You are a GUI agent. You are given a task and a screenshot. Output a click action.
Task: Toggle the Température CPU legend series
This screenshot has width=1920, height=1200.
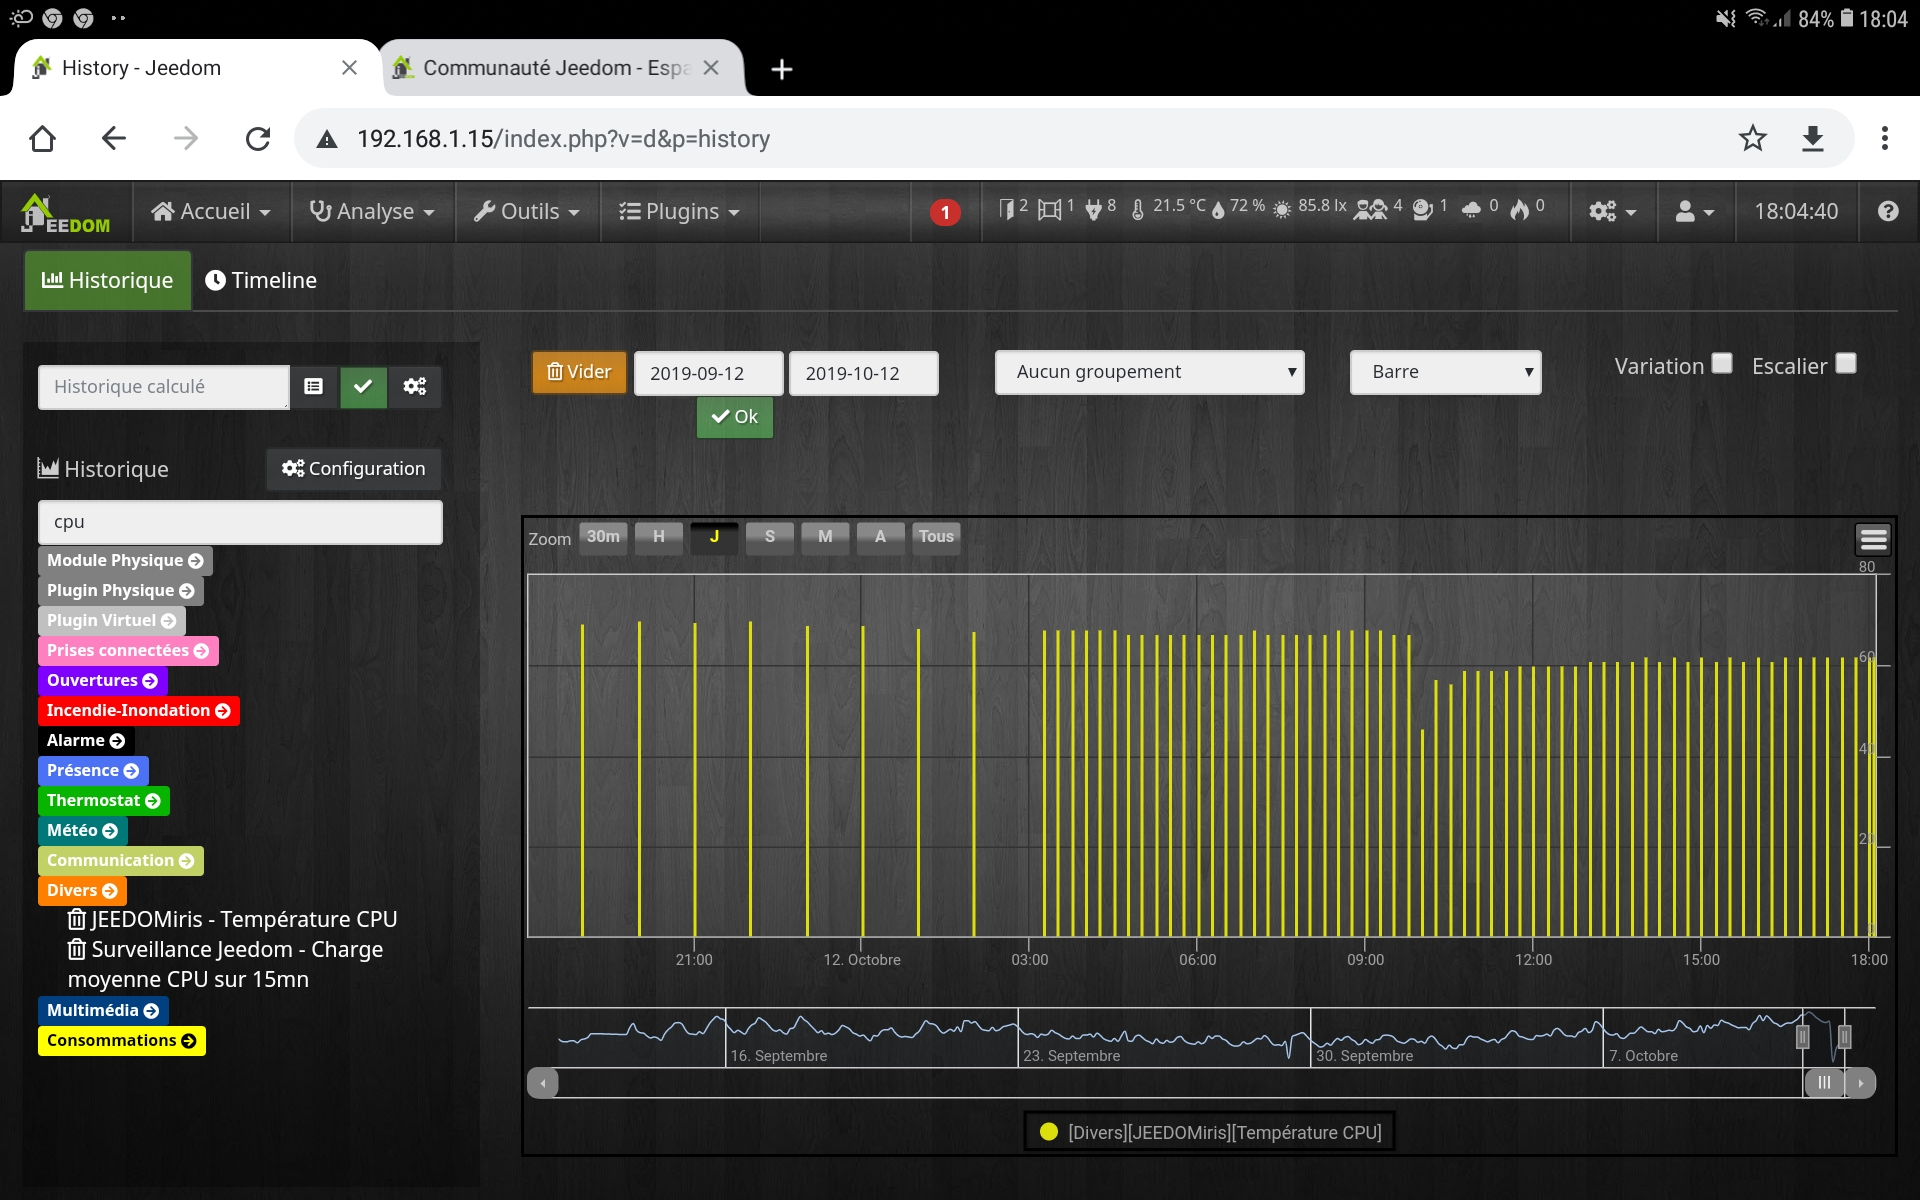(1210, 1132)
